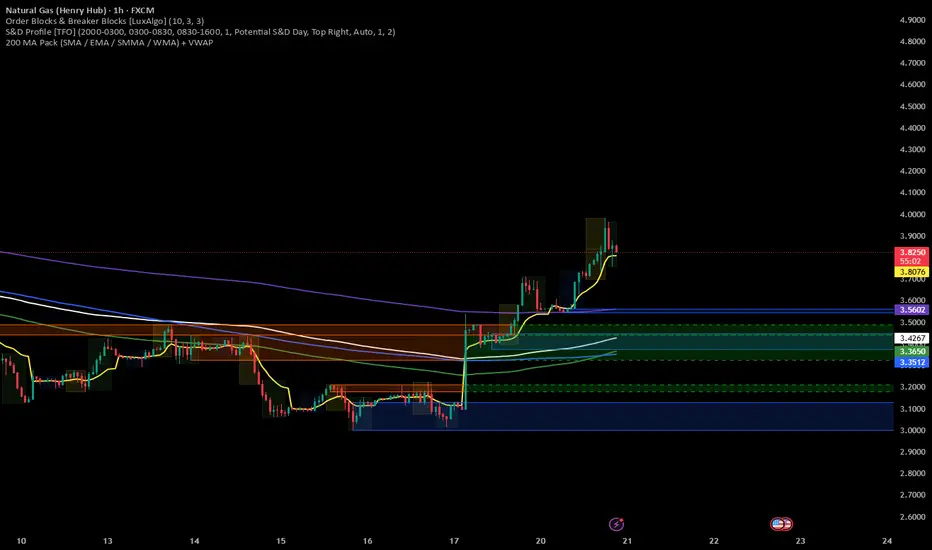Image resolution: width=932 pixels, height=550 pixels.
Task: Click the 2.6000 price axis level
Action: click(912, 517)
